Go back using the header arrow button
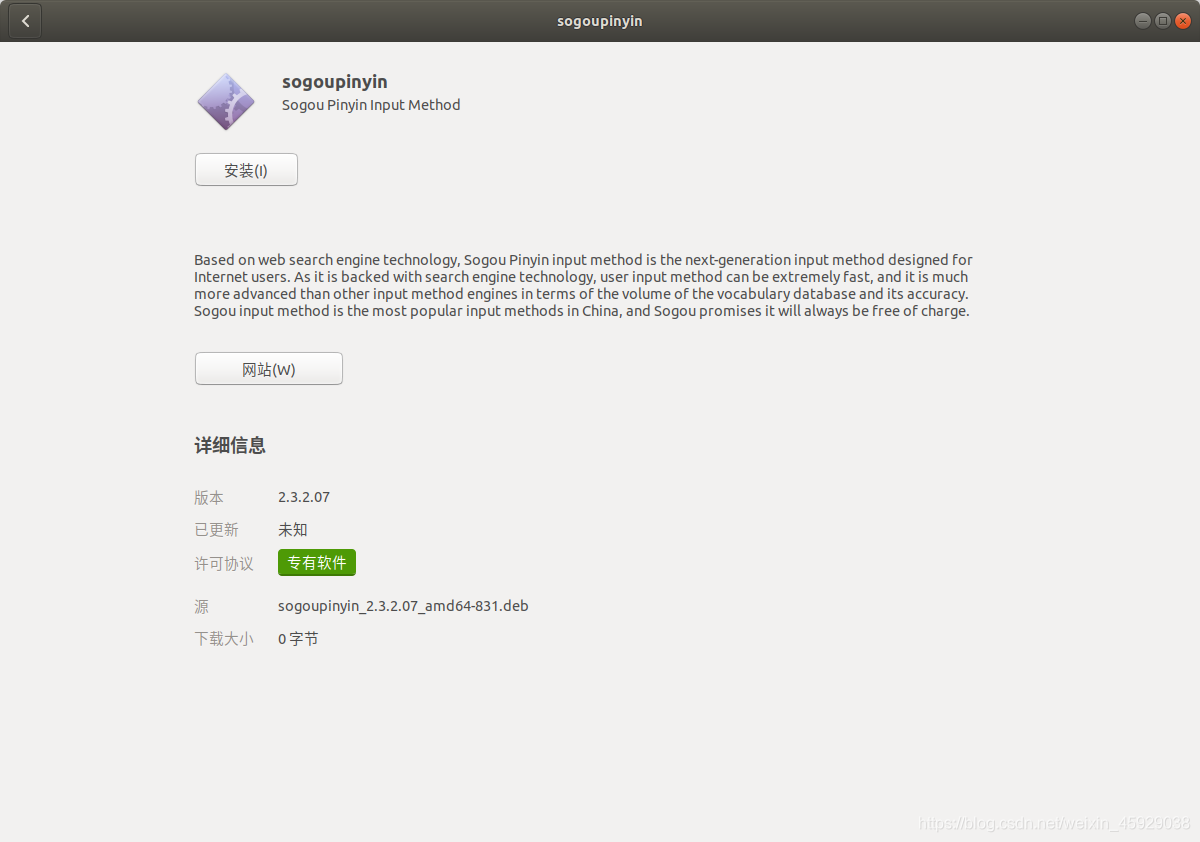Image resolution: width=1200 pixels, height=842 pixels. tap(25, 21)
